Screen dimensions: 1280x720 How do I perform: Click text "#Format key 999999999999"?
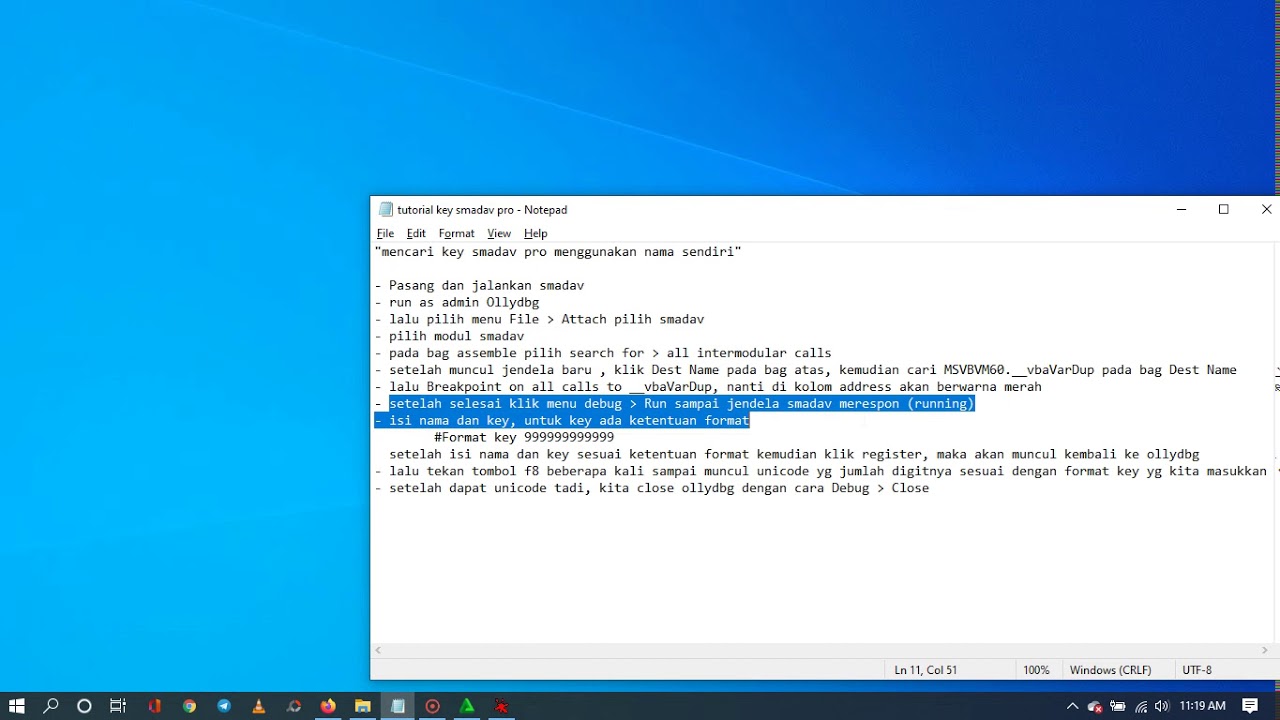click(x=524, y=438)
